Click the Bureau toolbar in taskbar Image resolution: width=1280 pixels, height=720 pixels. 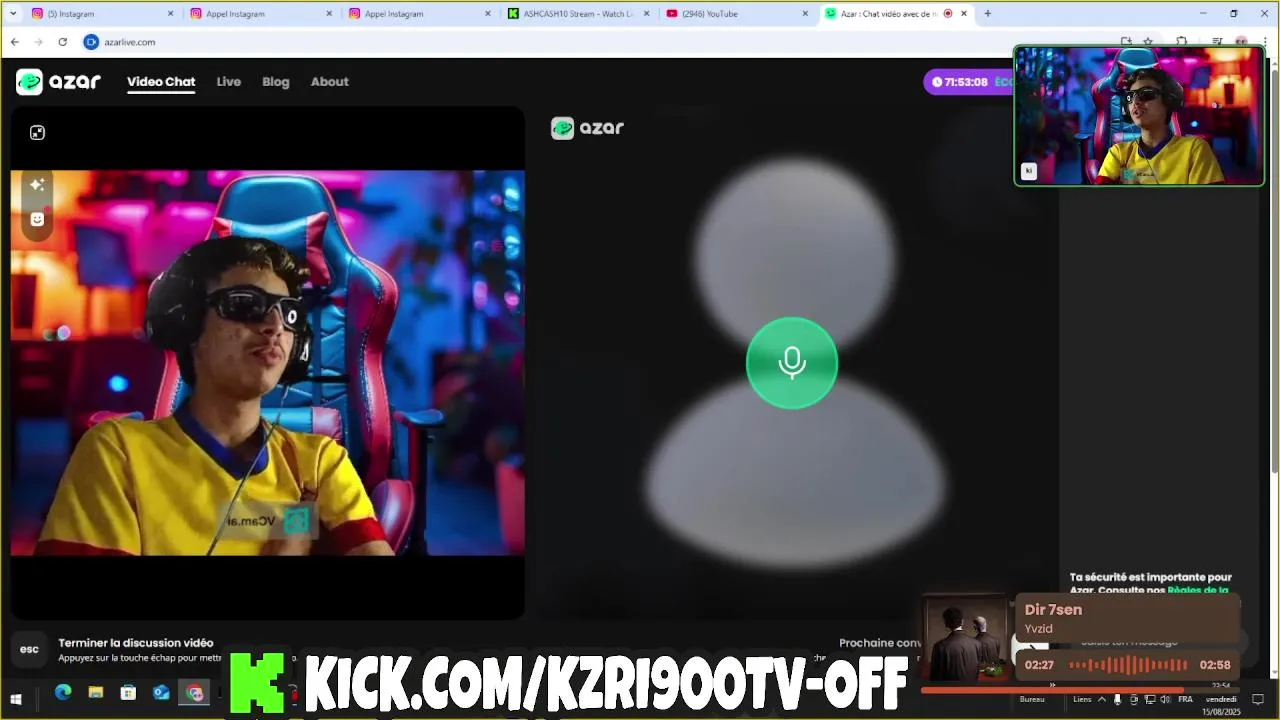click(1032, 699)
